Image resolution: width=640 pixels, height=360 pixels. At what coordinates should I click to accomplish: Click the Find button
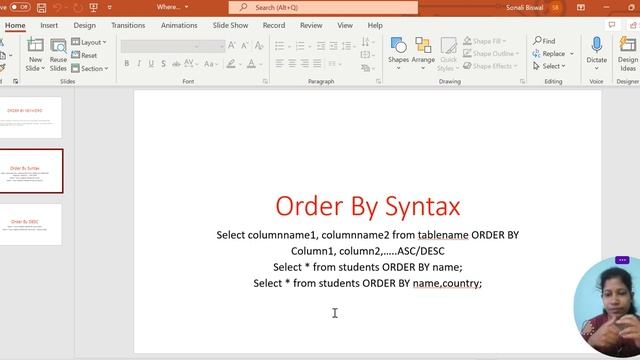[x=544, y=41]
